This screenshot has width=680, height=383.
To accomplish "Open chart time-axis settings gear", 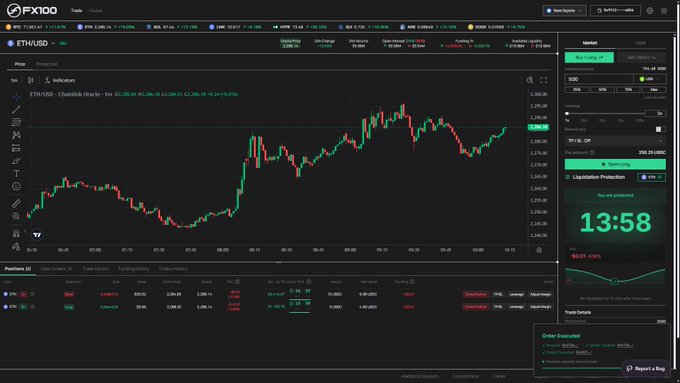I will [x=539, y=250].
